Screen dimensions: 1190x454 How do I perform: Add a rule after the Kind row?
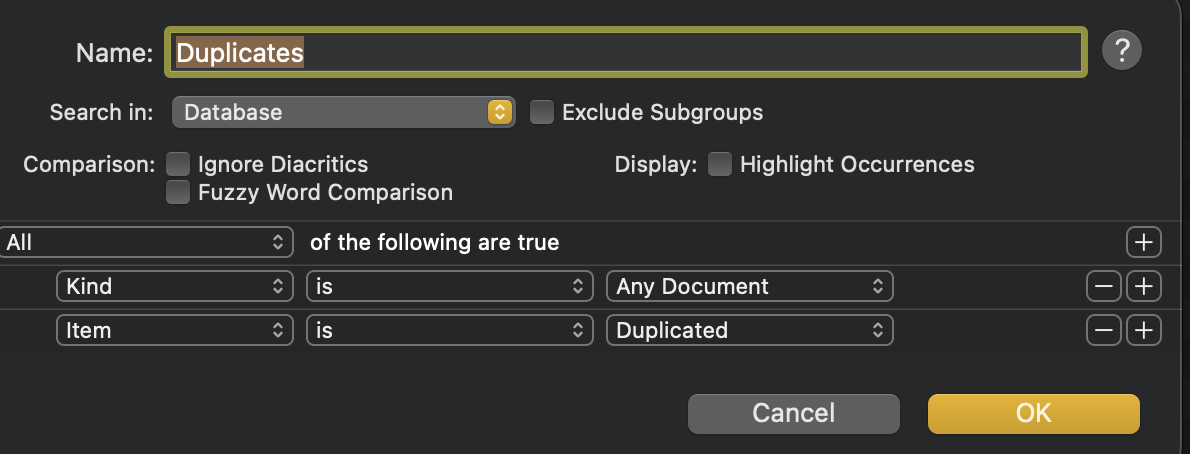tap(1143, 287)
